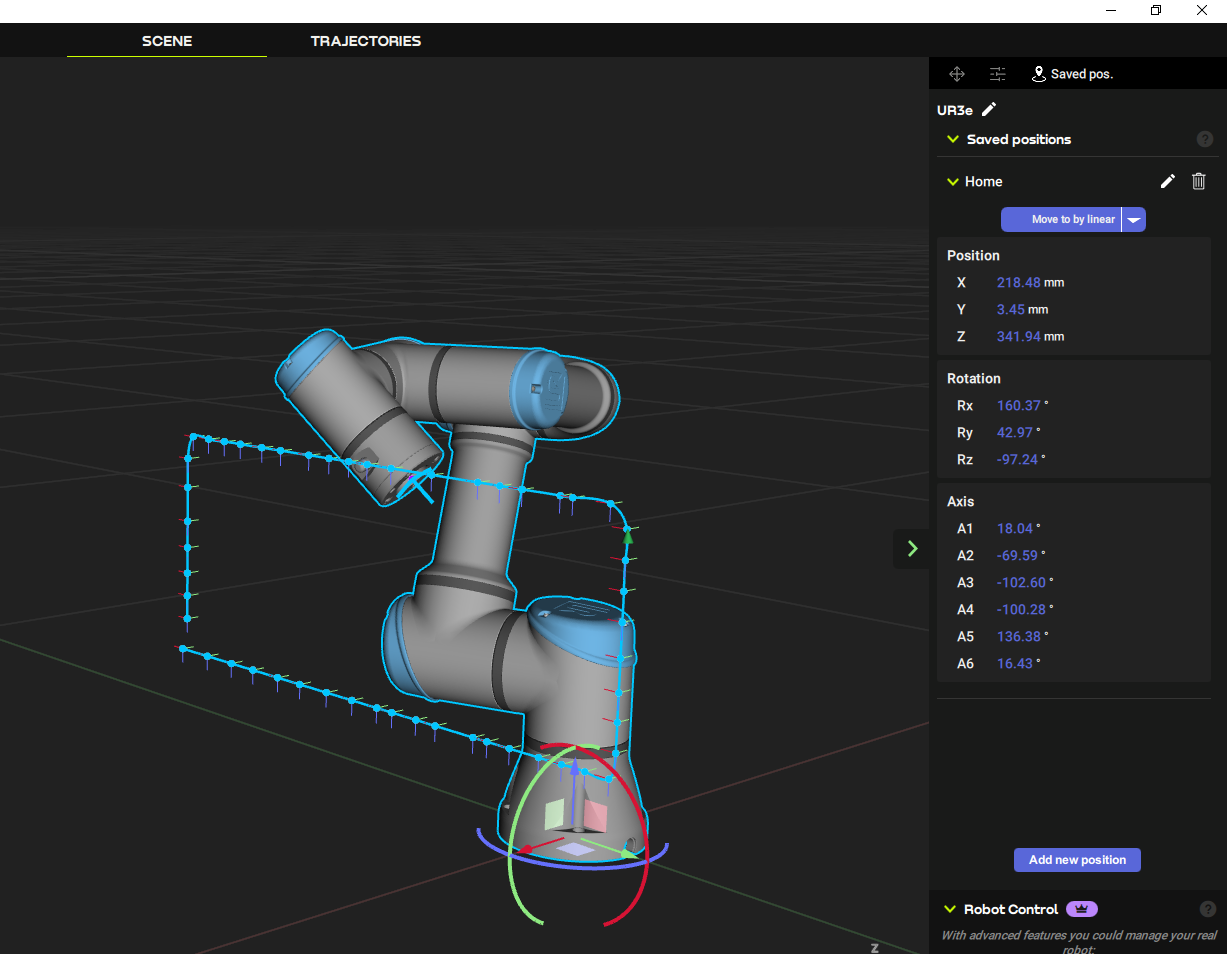Open the robot settings sliders icon
The width and height of the screenshot is (1227, 954).
[997, 73]
